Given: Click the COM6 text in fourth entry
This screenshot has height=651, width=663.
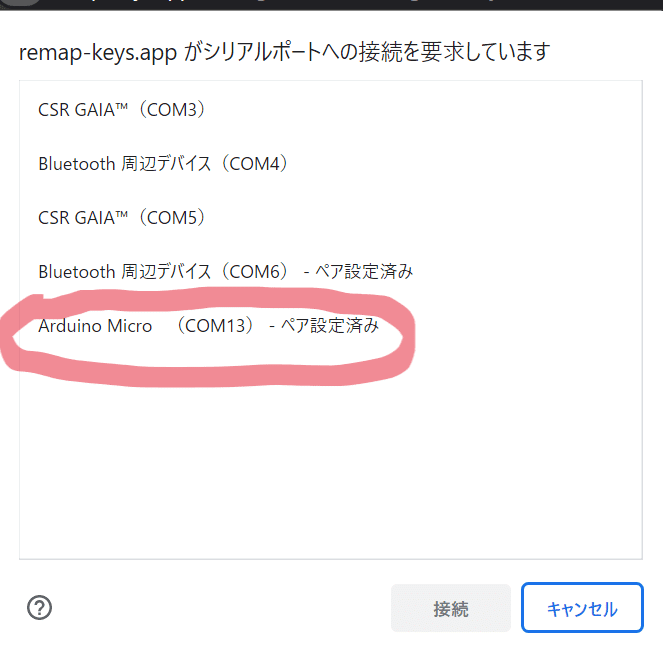Looking at the screenshot, I should click(x=255, y=272).
